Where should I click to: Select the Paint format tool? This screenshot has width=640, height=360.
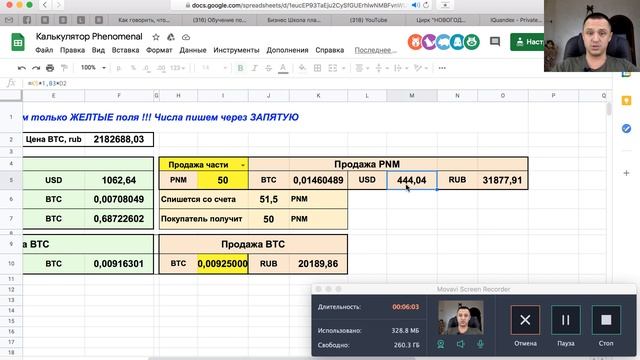pos(64,68)
